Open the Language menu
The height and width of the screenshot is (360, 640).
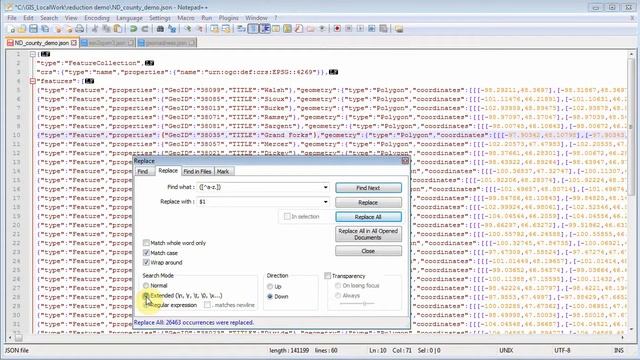click(129, 18)
